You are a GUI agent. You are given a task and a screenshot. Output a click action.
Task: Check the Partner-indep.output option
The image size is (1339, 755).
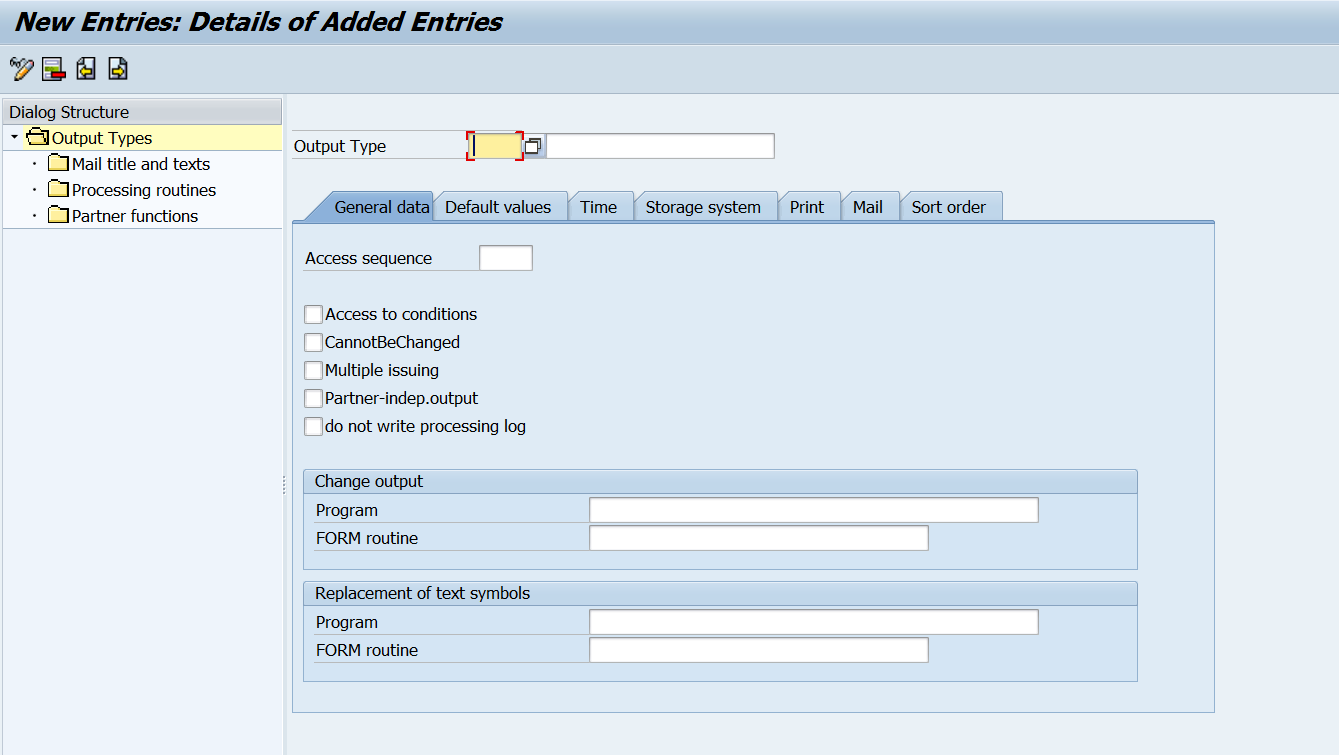click(x=314, y=398)
